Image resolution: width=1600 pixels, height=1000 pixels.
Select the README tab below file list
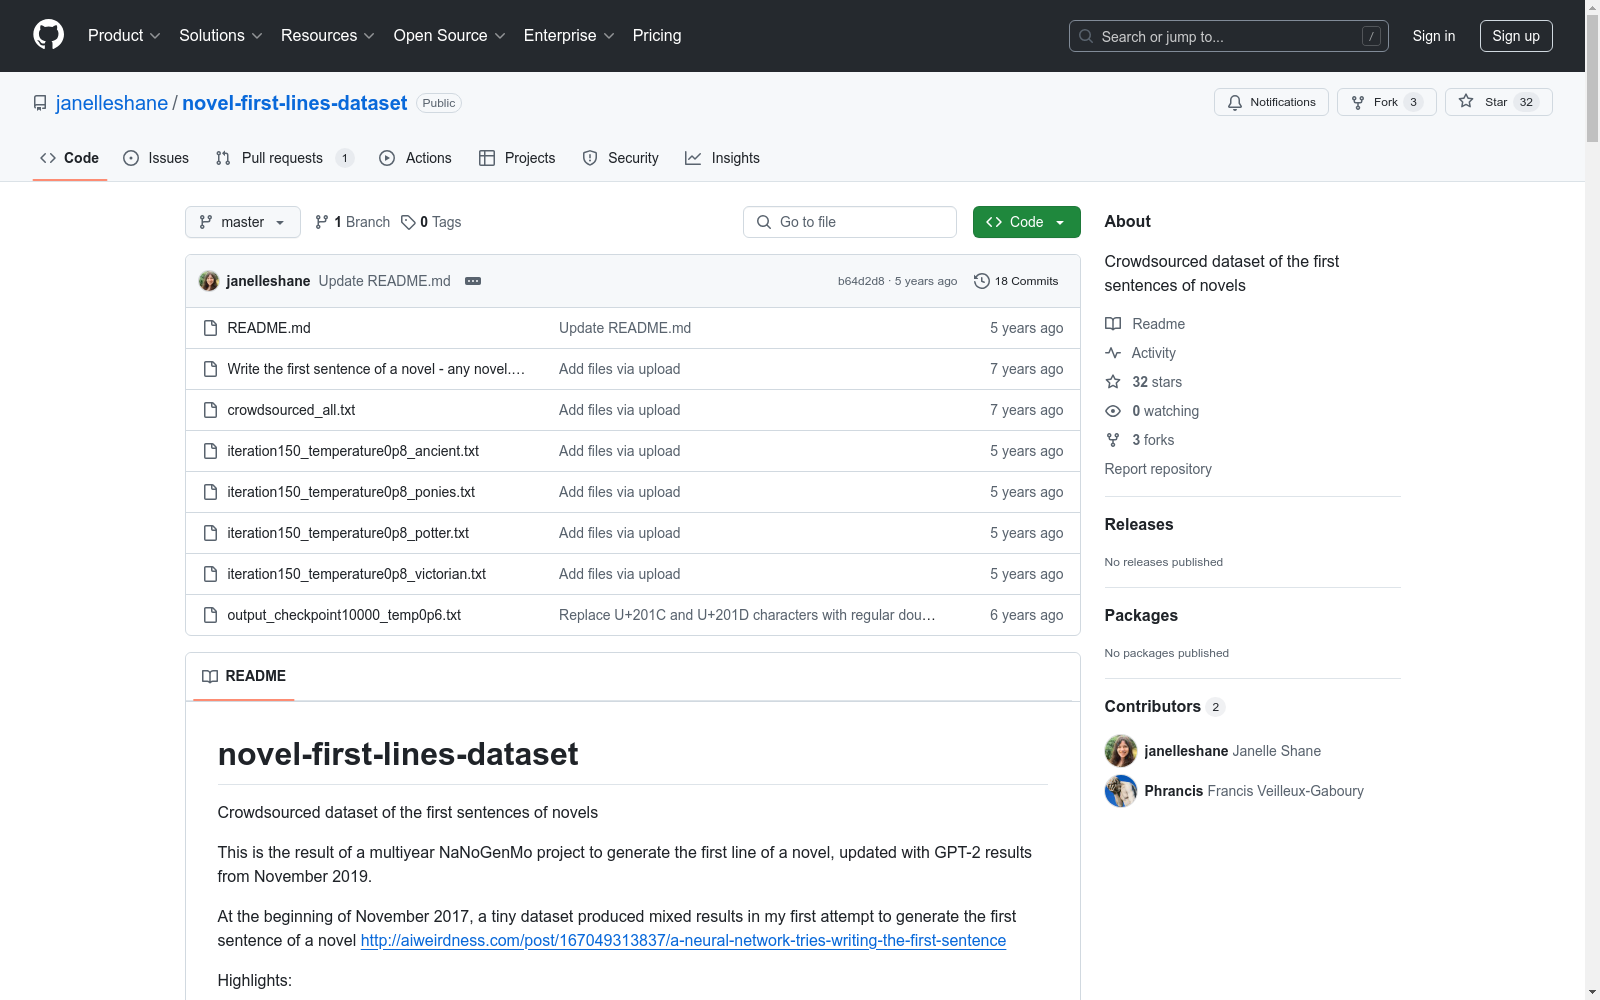244,676
